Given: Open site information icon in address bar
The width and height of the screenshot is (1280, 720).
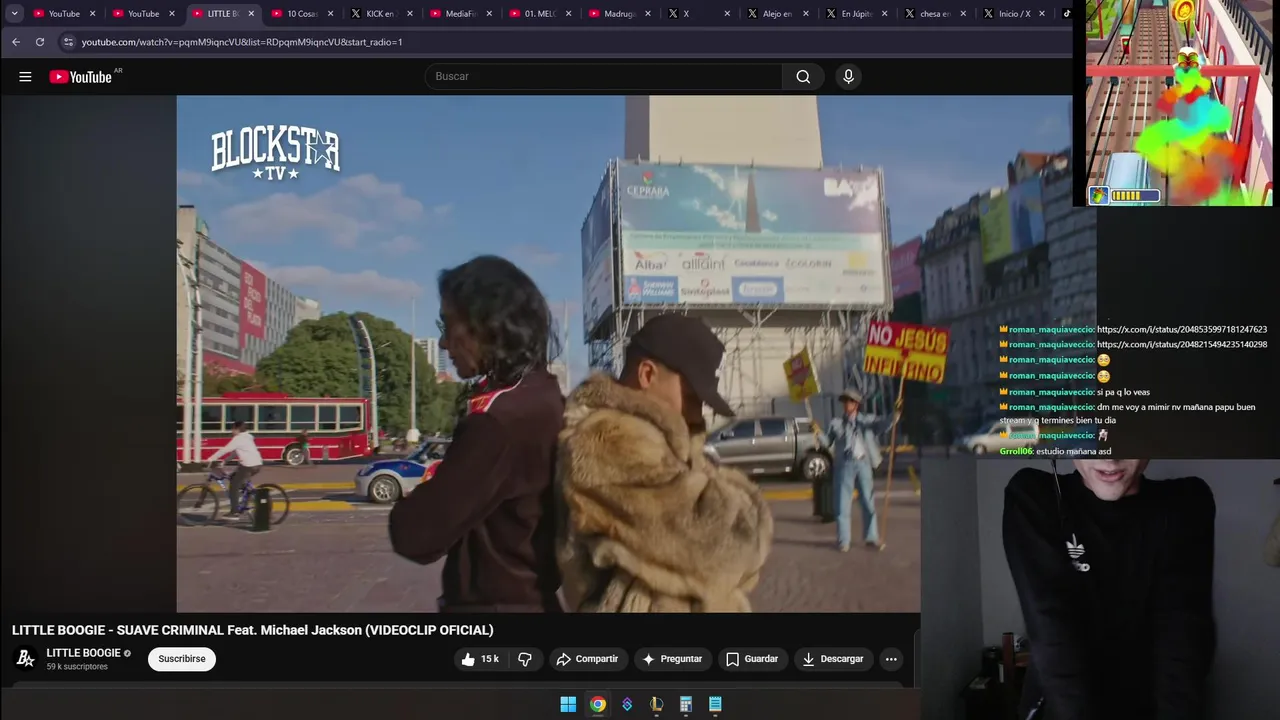Looking at the screenshot, I should click(x=68, y=42).
